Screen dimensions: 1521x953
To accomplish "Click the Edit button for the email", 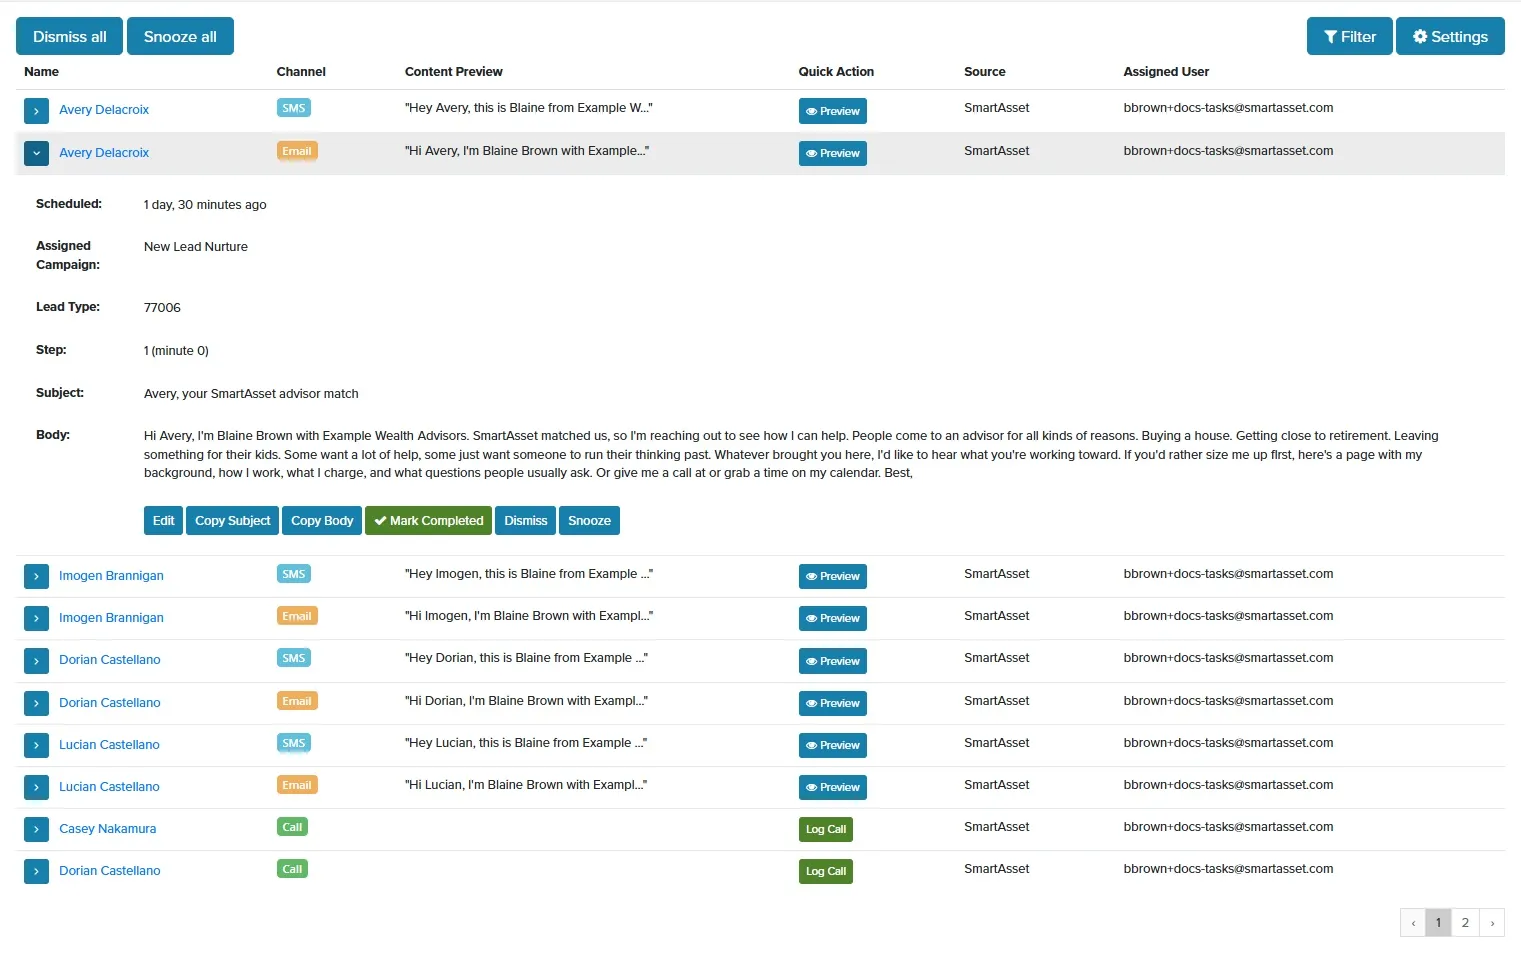I will tap(163, 521).
